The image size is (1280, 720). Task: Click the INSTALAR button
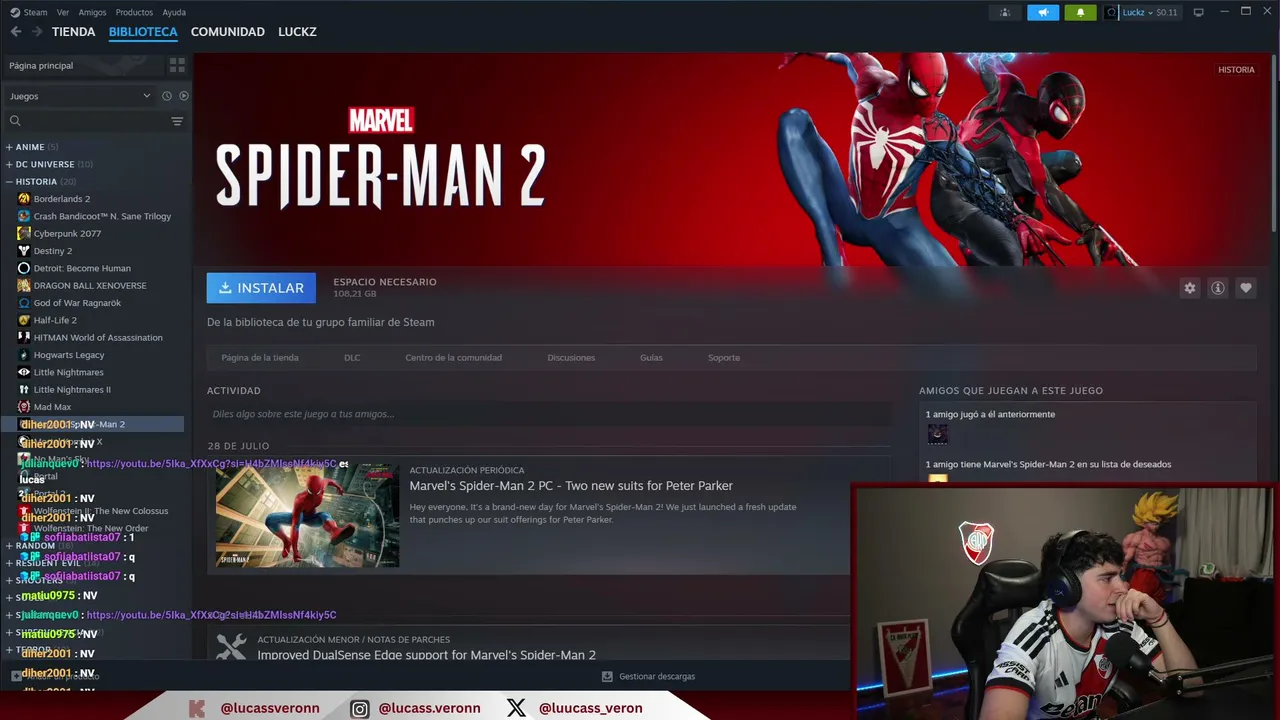(x=261, y=288)
